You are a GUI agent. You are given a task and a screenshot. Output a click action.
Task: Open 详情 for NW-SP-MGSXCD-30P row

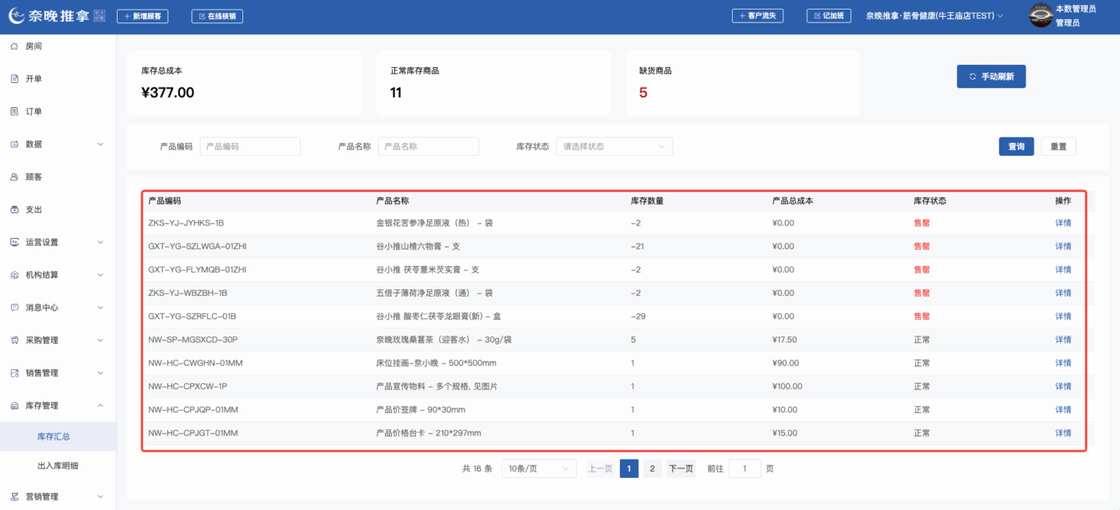tap(1063, 340)
